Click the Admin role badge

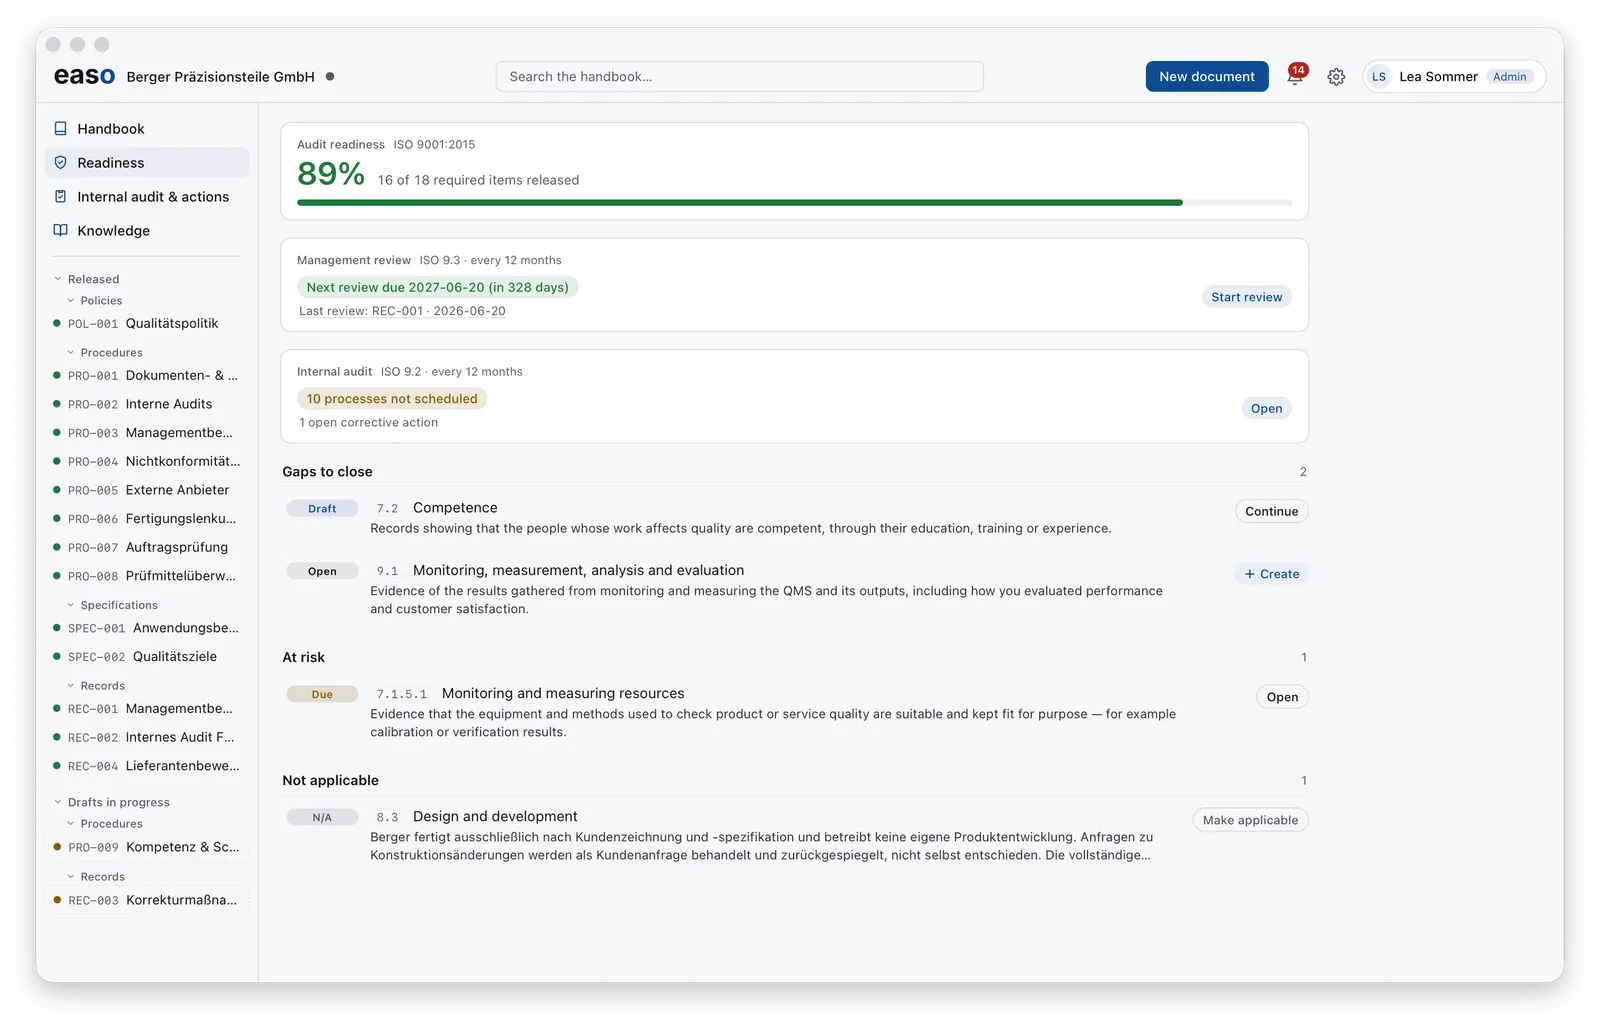pyautogui.click(x=1509, y=77)
